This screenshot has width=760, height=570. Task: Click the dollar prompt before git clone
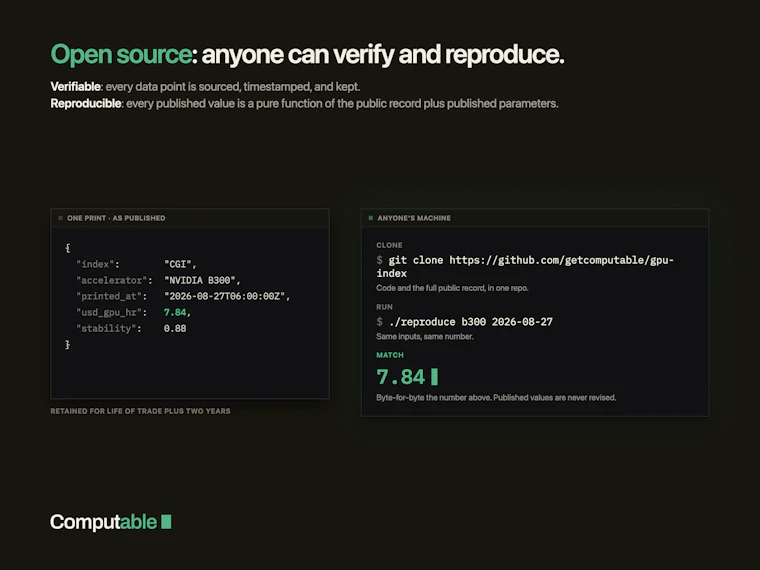click(380, 260)
